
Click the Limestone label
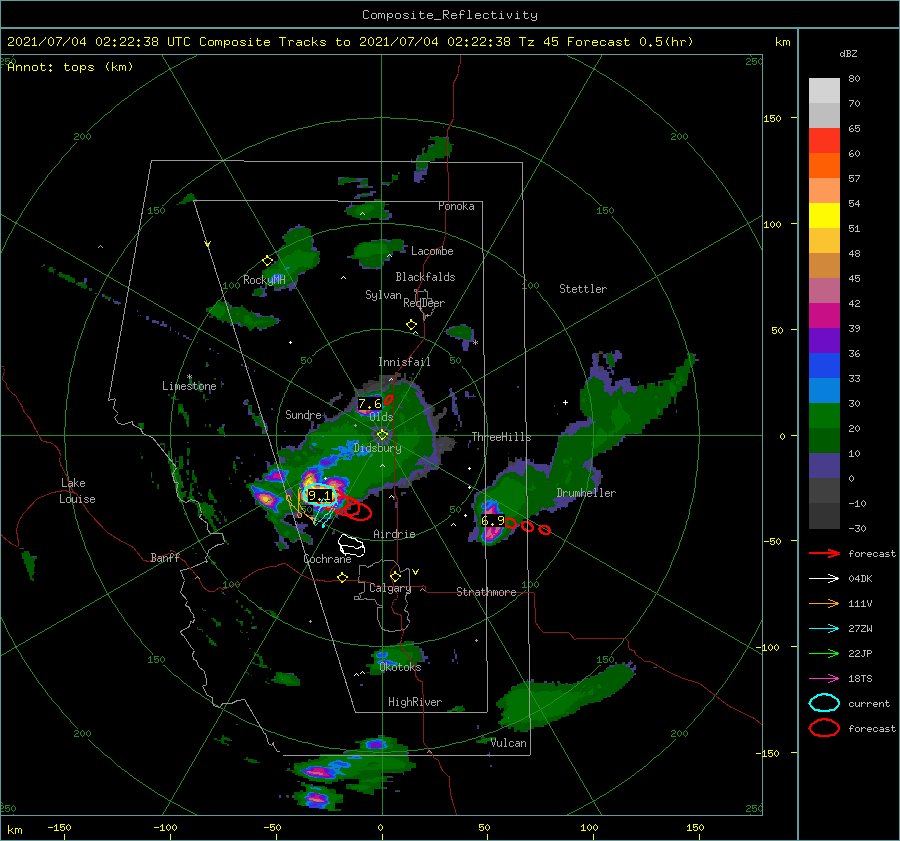click(x=189, y=386)
